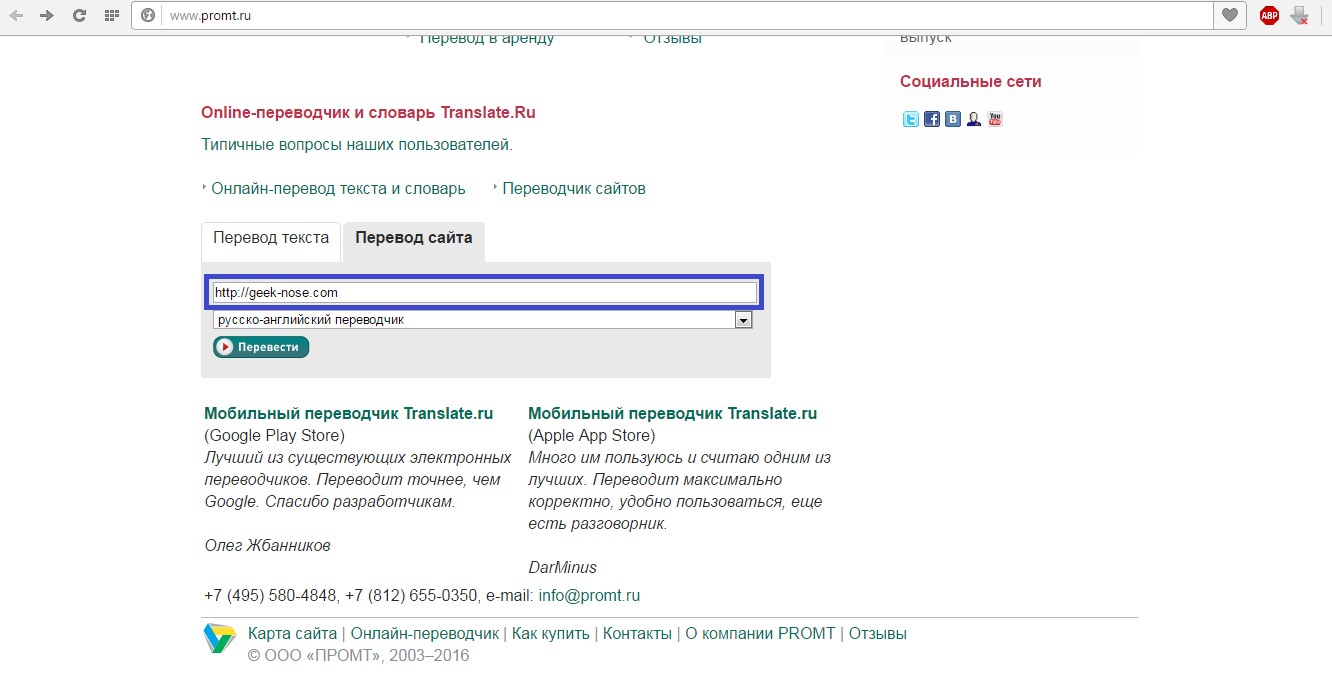
Task: Open Online-переводчик и словарь Translate.Ru heading
Action: 368,113
